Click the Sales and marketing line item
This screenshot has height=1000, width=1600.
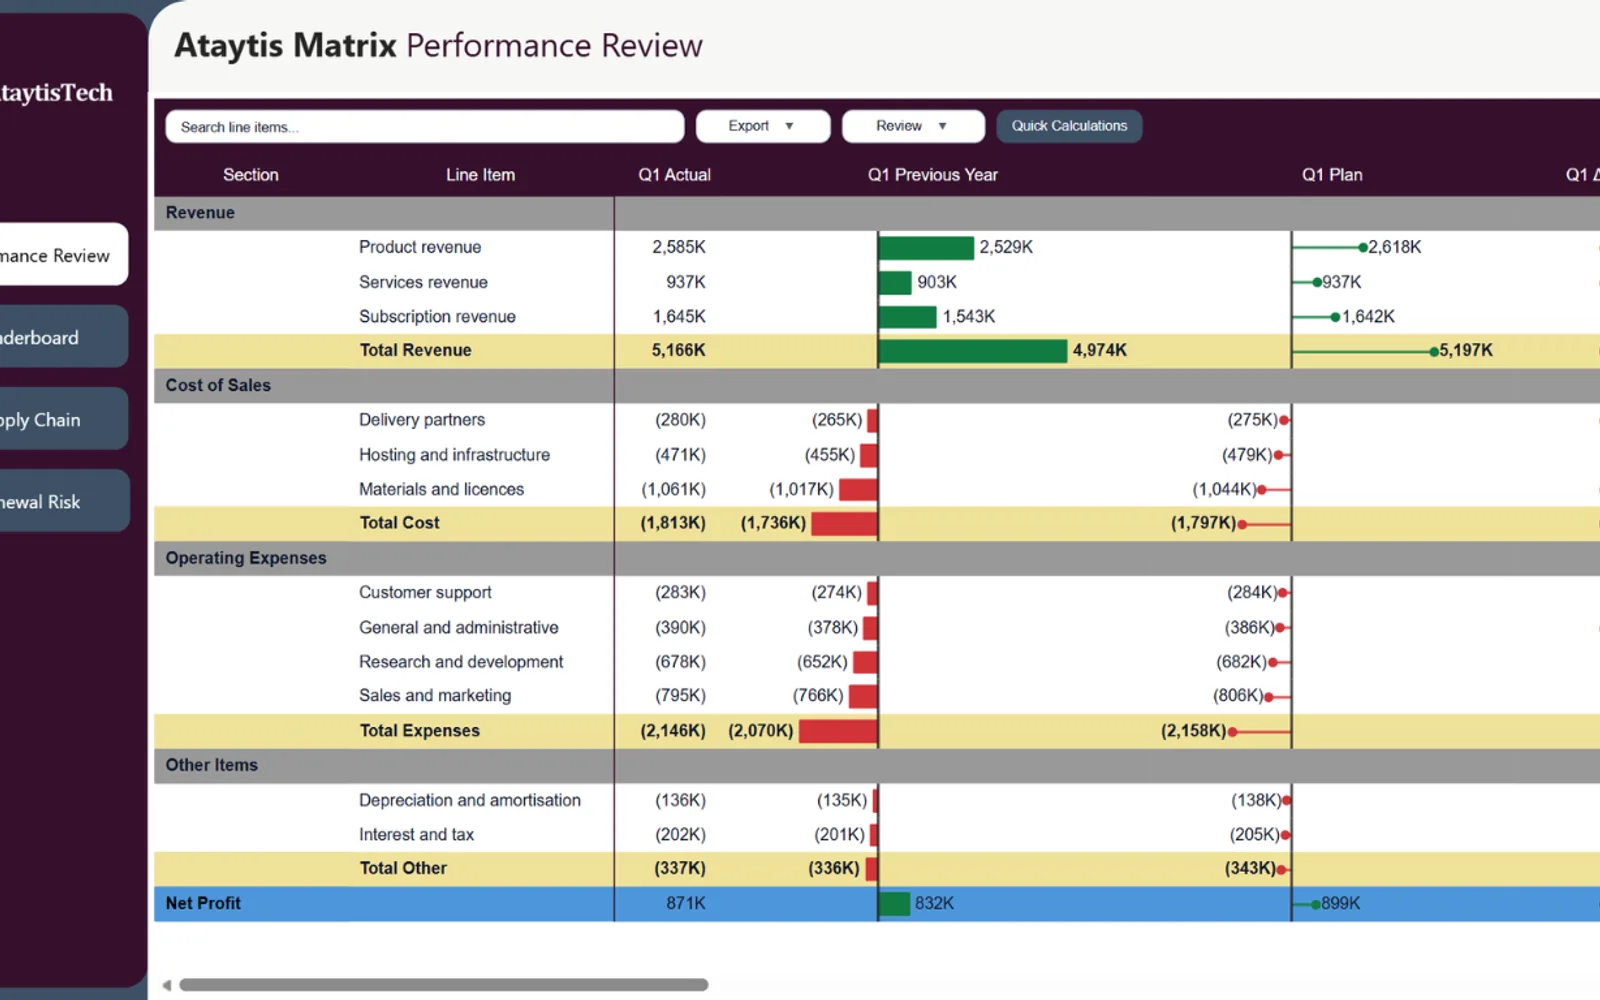click(435, 695)
